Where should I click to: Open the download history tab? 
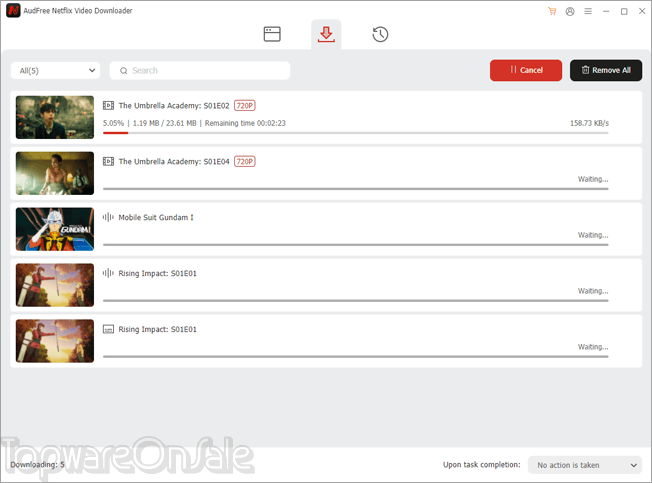coord(380,34)
